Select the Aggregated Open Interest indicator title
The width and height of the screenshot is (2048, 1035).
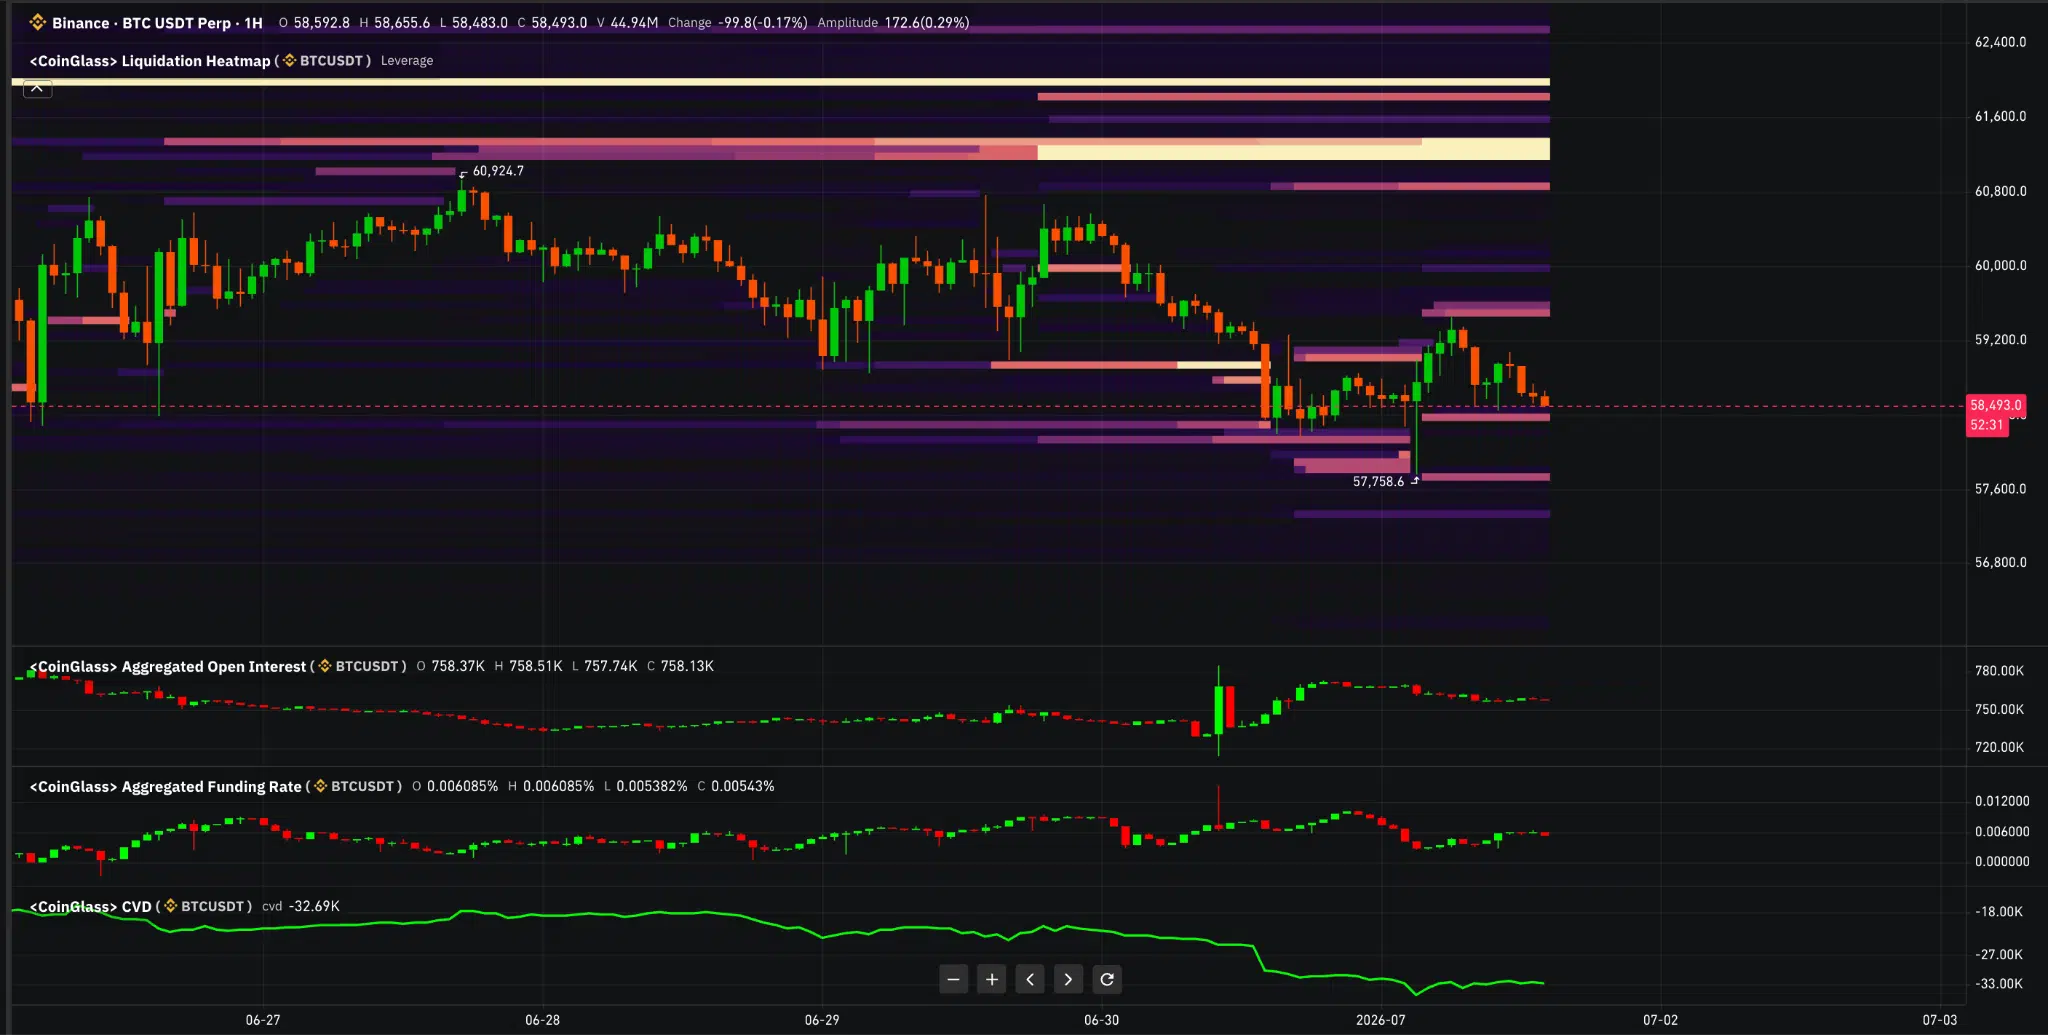click(168, 666)
